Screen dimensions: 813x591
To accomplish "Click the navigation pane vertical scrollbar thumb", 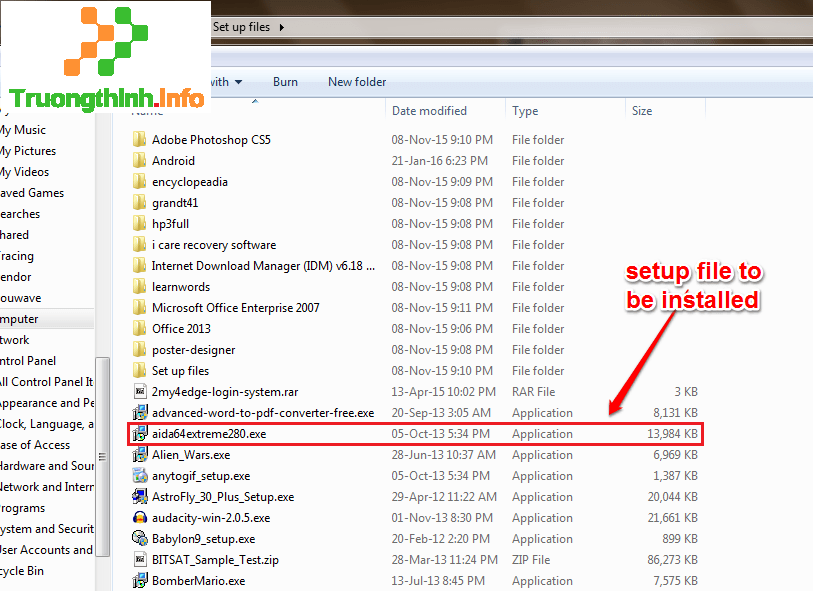I will 103,456.
